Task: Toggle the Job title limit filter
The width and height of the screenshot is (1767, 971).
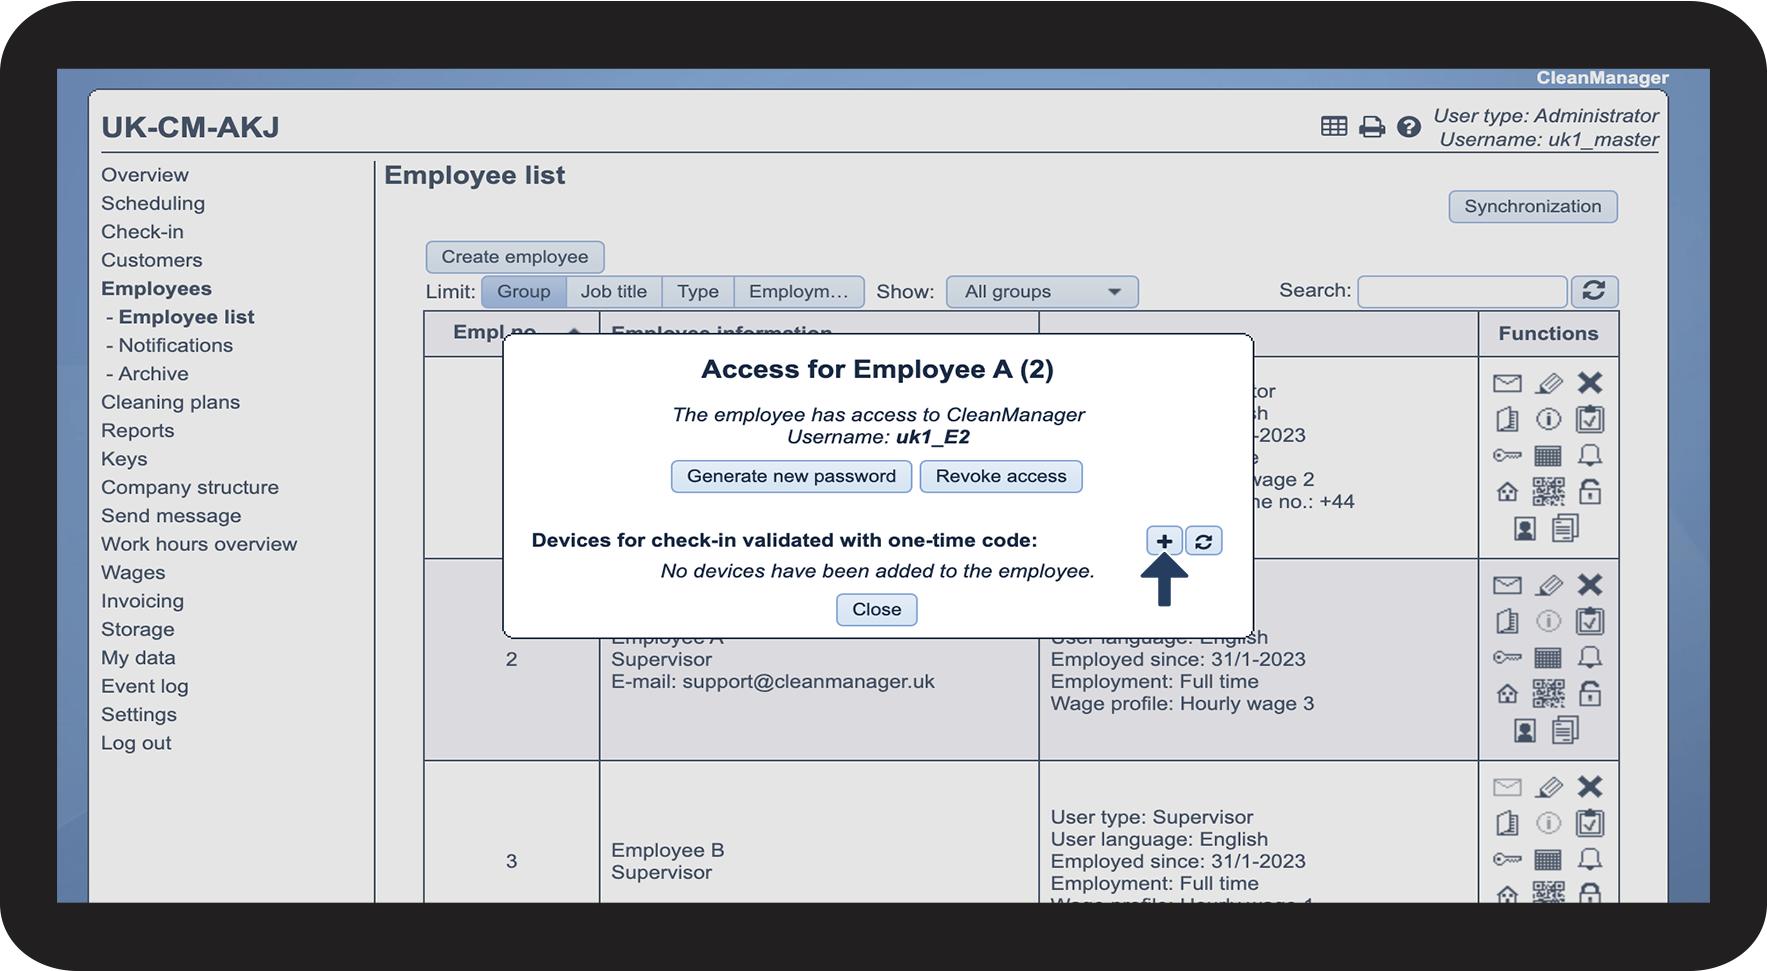Action: [x=614, y=292]
